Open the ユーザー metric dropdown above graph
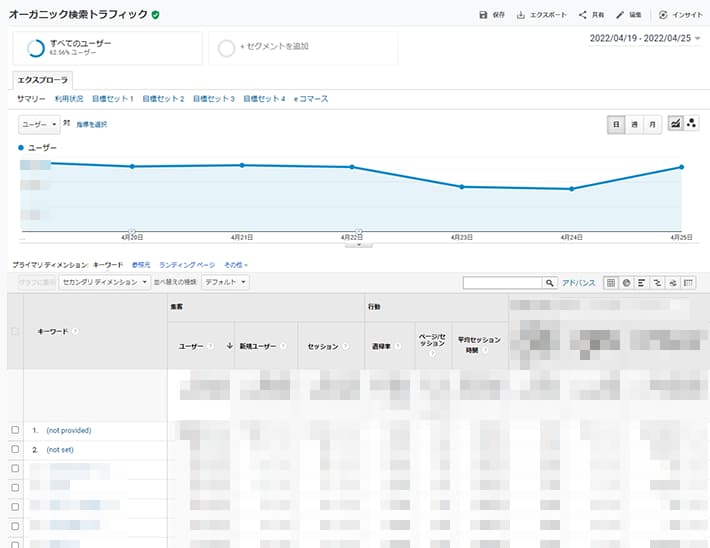Screen dimensions: 710x548 point(39,125)
